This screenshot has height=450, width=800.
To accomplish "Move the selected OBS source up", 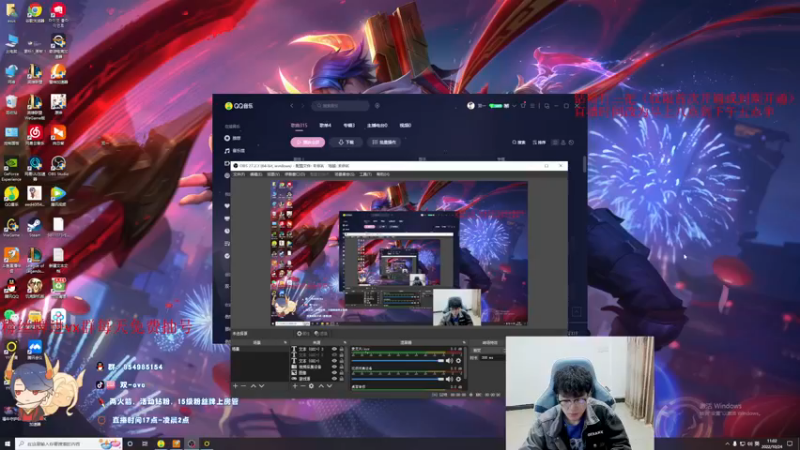I will click(321, 386).
